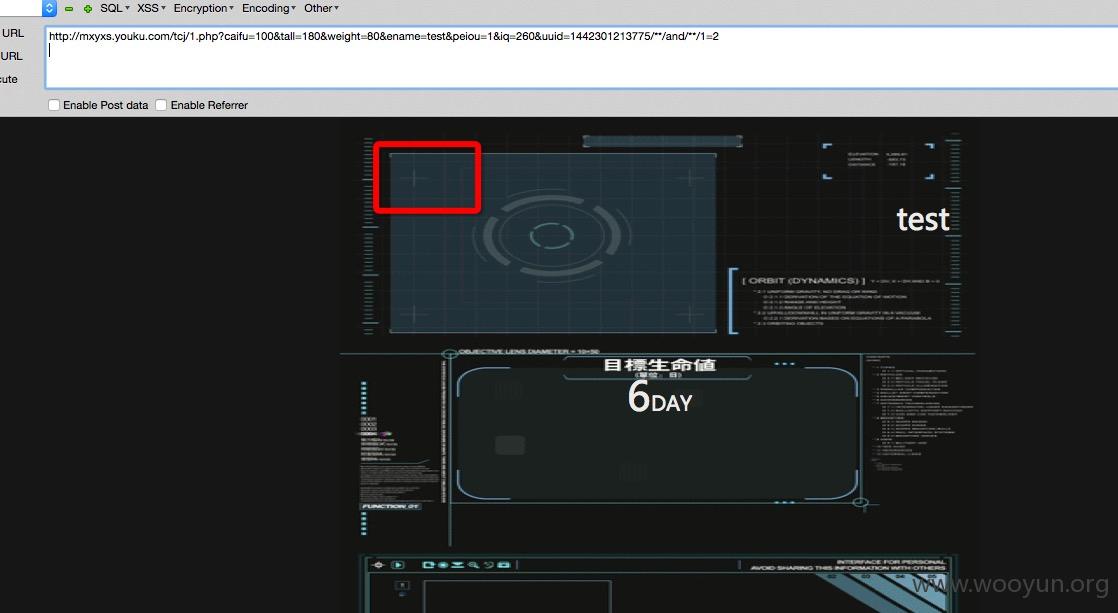
Task: Enable the Referrer checkbox
Action: click(x=161, y=105)
